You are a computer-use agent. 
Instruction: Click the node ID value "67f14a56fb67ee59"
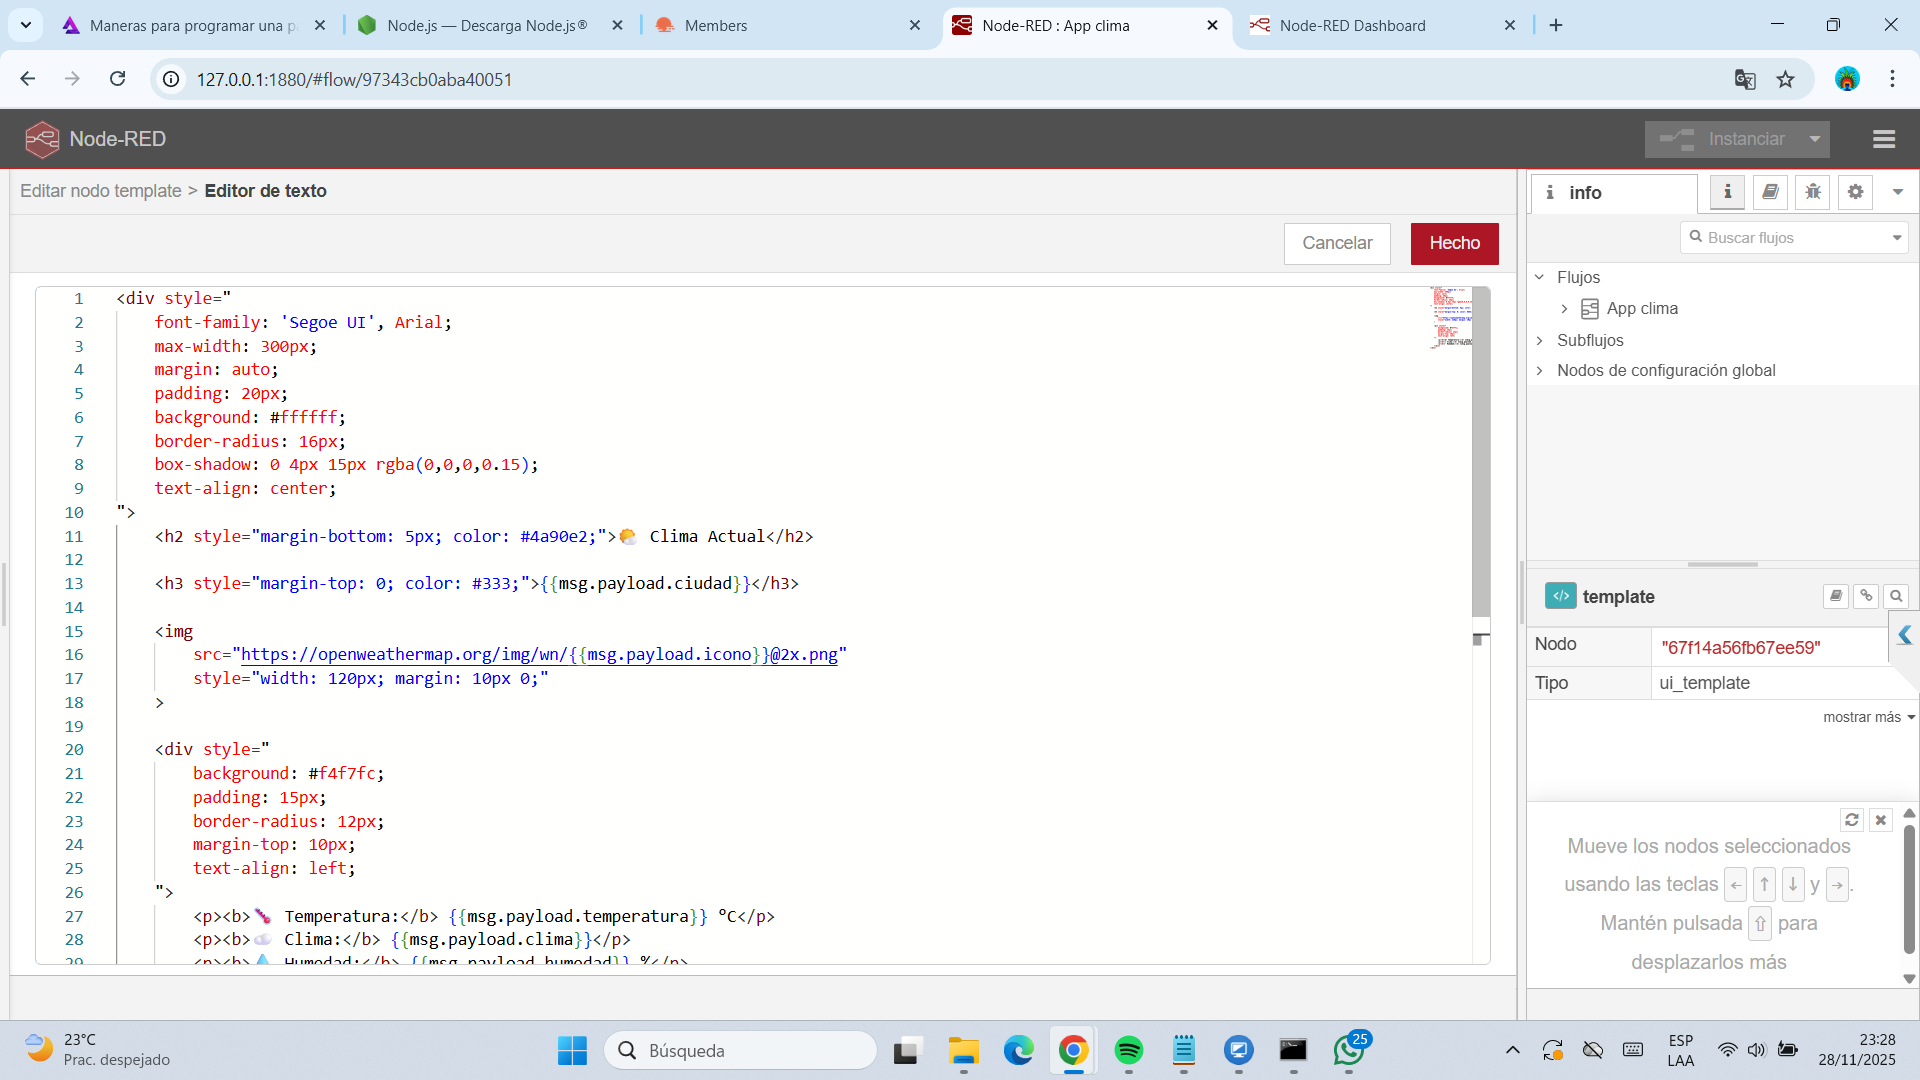point(1741,647)
